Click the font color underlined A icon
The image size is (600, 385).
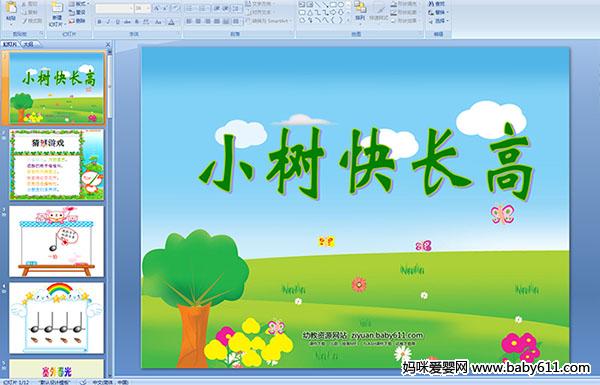(171, 22)
